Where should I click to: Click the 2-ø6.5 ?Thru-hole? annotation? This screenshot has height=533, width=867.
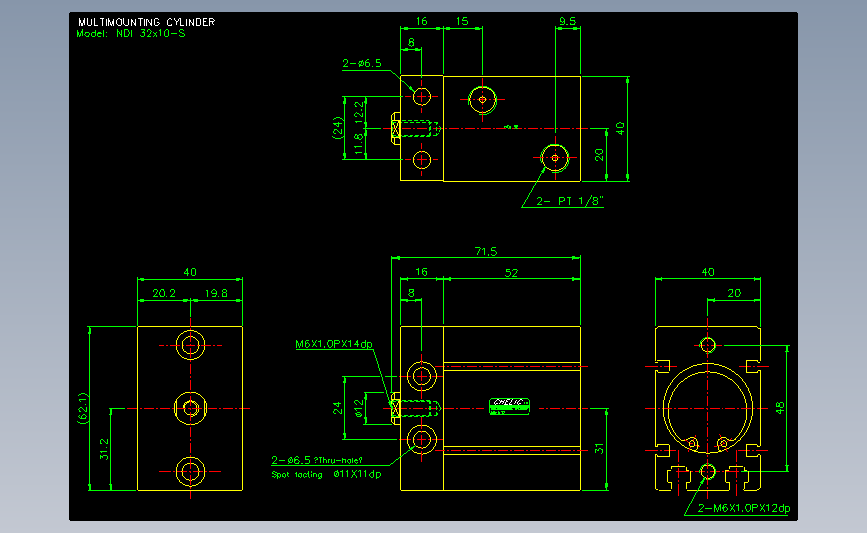pos(317,460)
